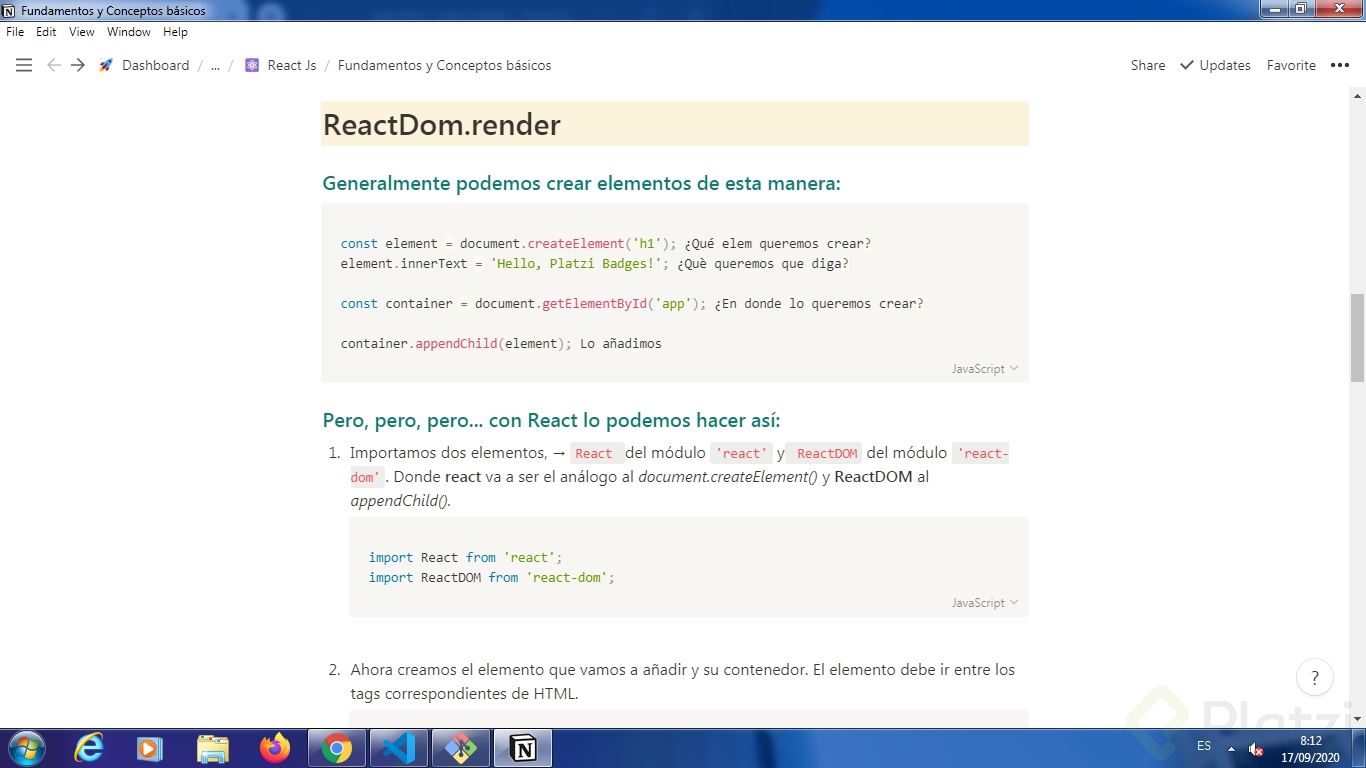Open the Window menu
This screenshot has width=1366, height=768.
129,32
